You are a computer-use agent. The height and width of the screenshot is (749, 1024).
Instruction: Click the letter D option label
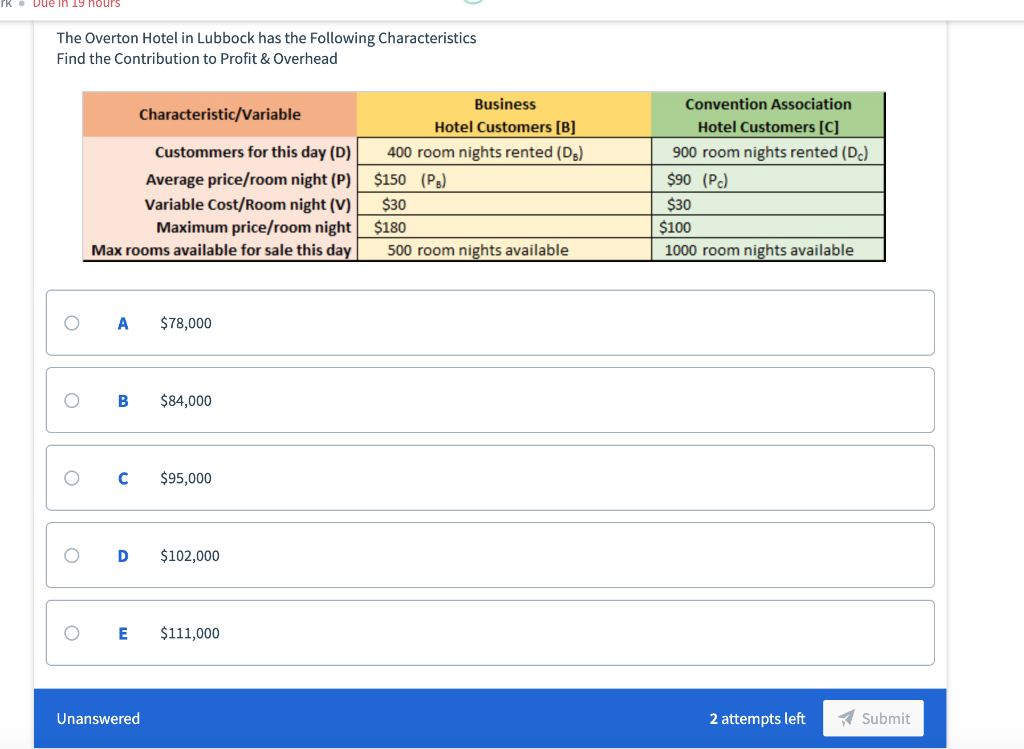click(x=123, y=556)
